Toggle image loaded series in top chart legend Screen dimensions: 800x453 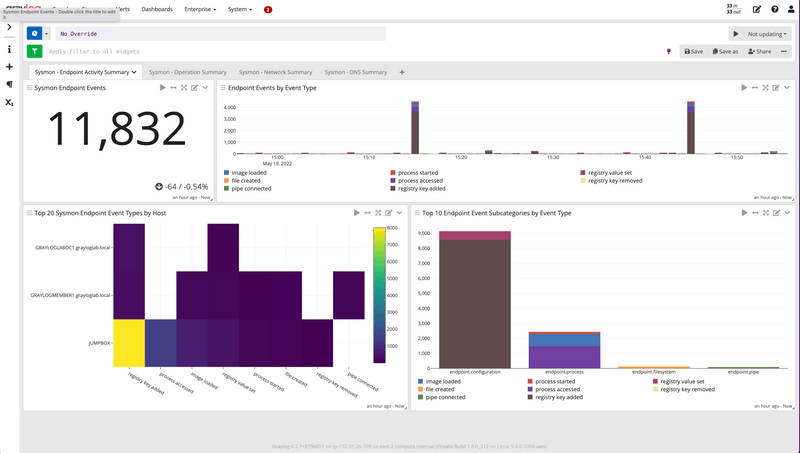(245, 173)
